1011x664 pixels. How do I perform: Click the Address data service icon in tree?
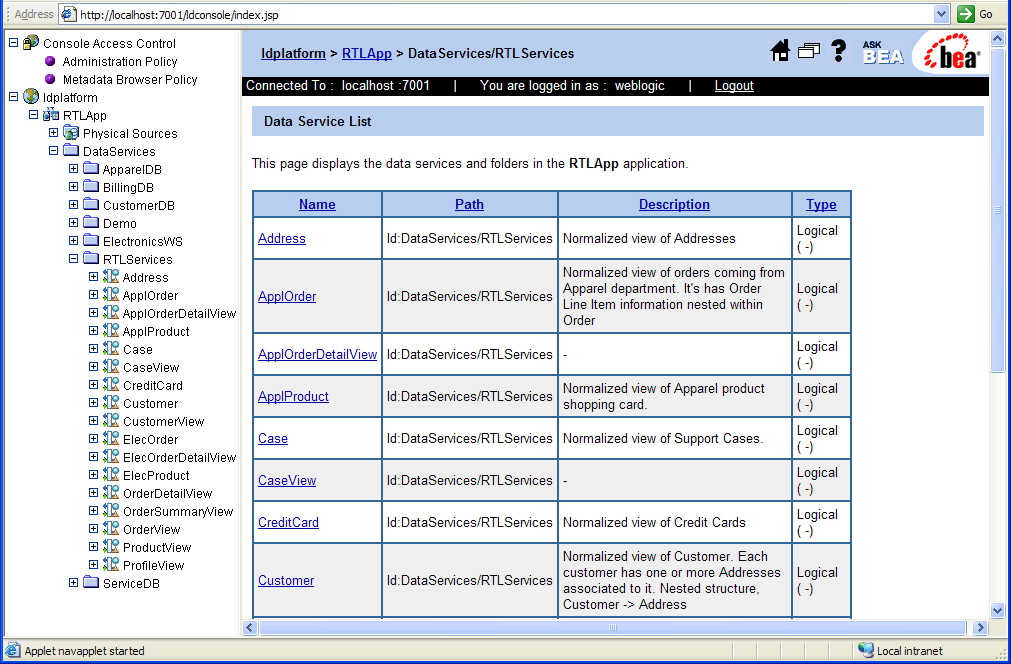[x=111, y=277]
